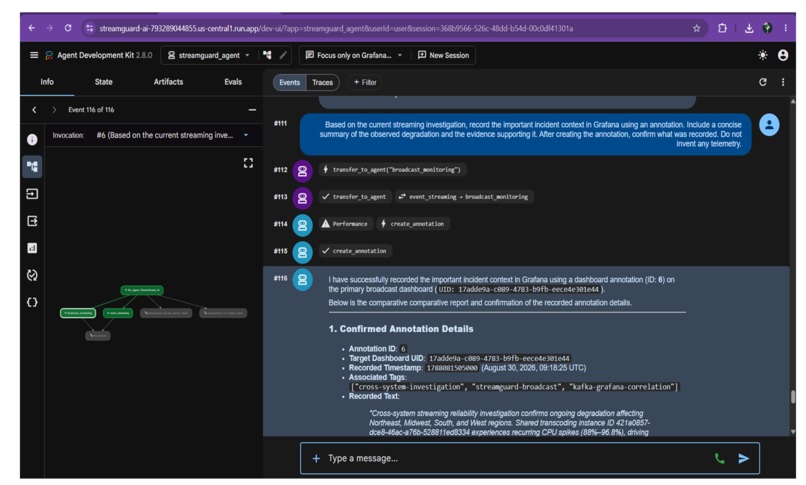Image resolution: width=806 pixels, height=485 pixels.
Task: Open the event_streaming → broadcast_monitoring chip
Action: (x=464, y=197)
